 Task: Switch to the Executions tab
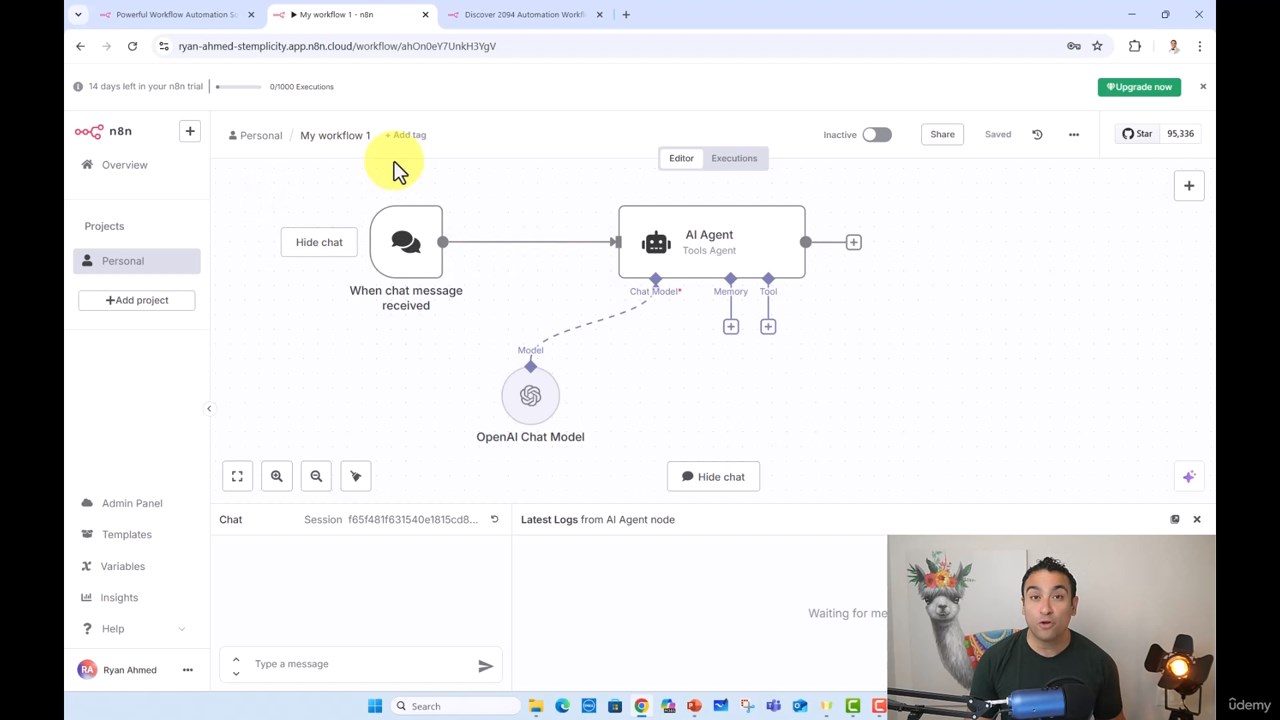point(734,158)
